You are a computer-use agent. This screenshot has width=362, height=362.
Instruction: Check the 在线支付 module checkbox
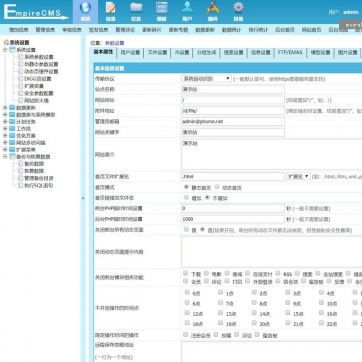point(247,273)
